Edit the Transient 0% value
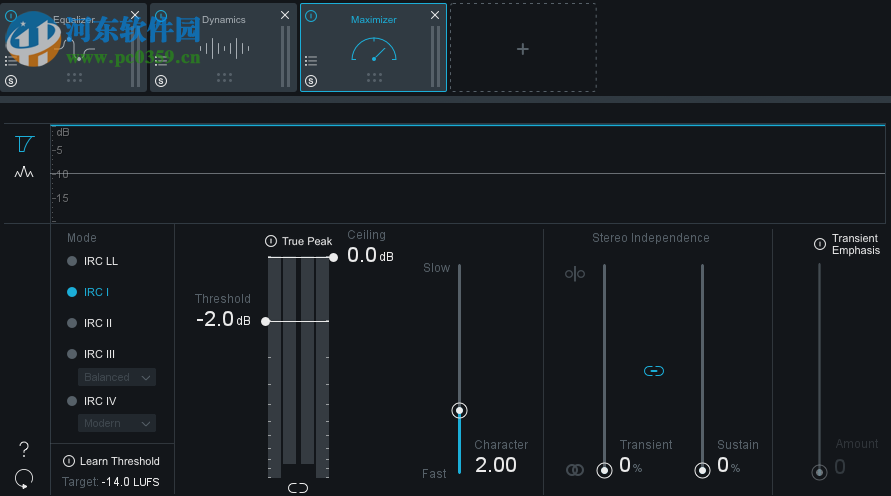Screen dimensions: 891x496 pos(630,465)
